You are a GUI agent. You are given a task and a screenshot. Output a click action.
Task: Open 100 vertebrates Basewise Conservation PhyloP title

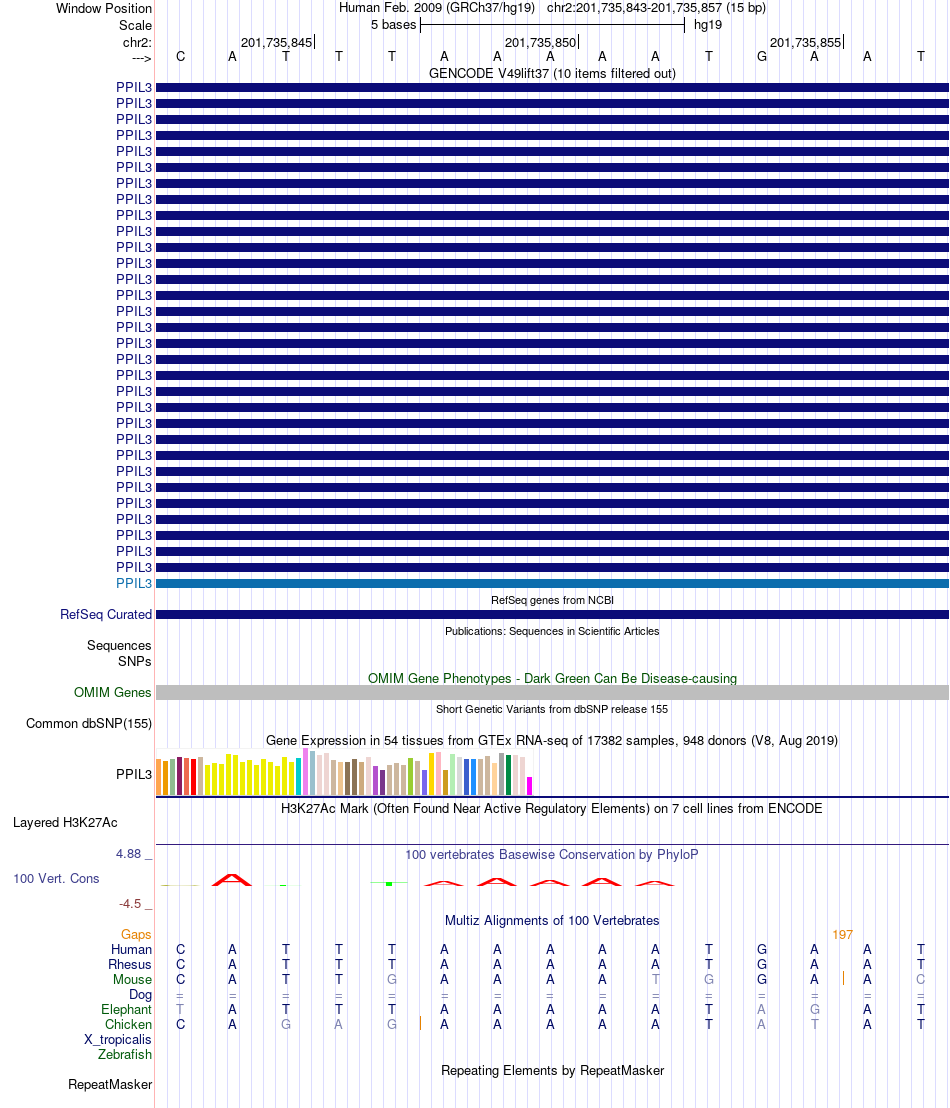[552, 854]
